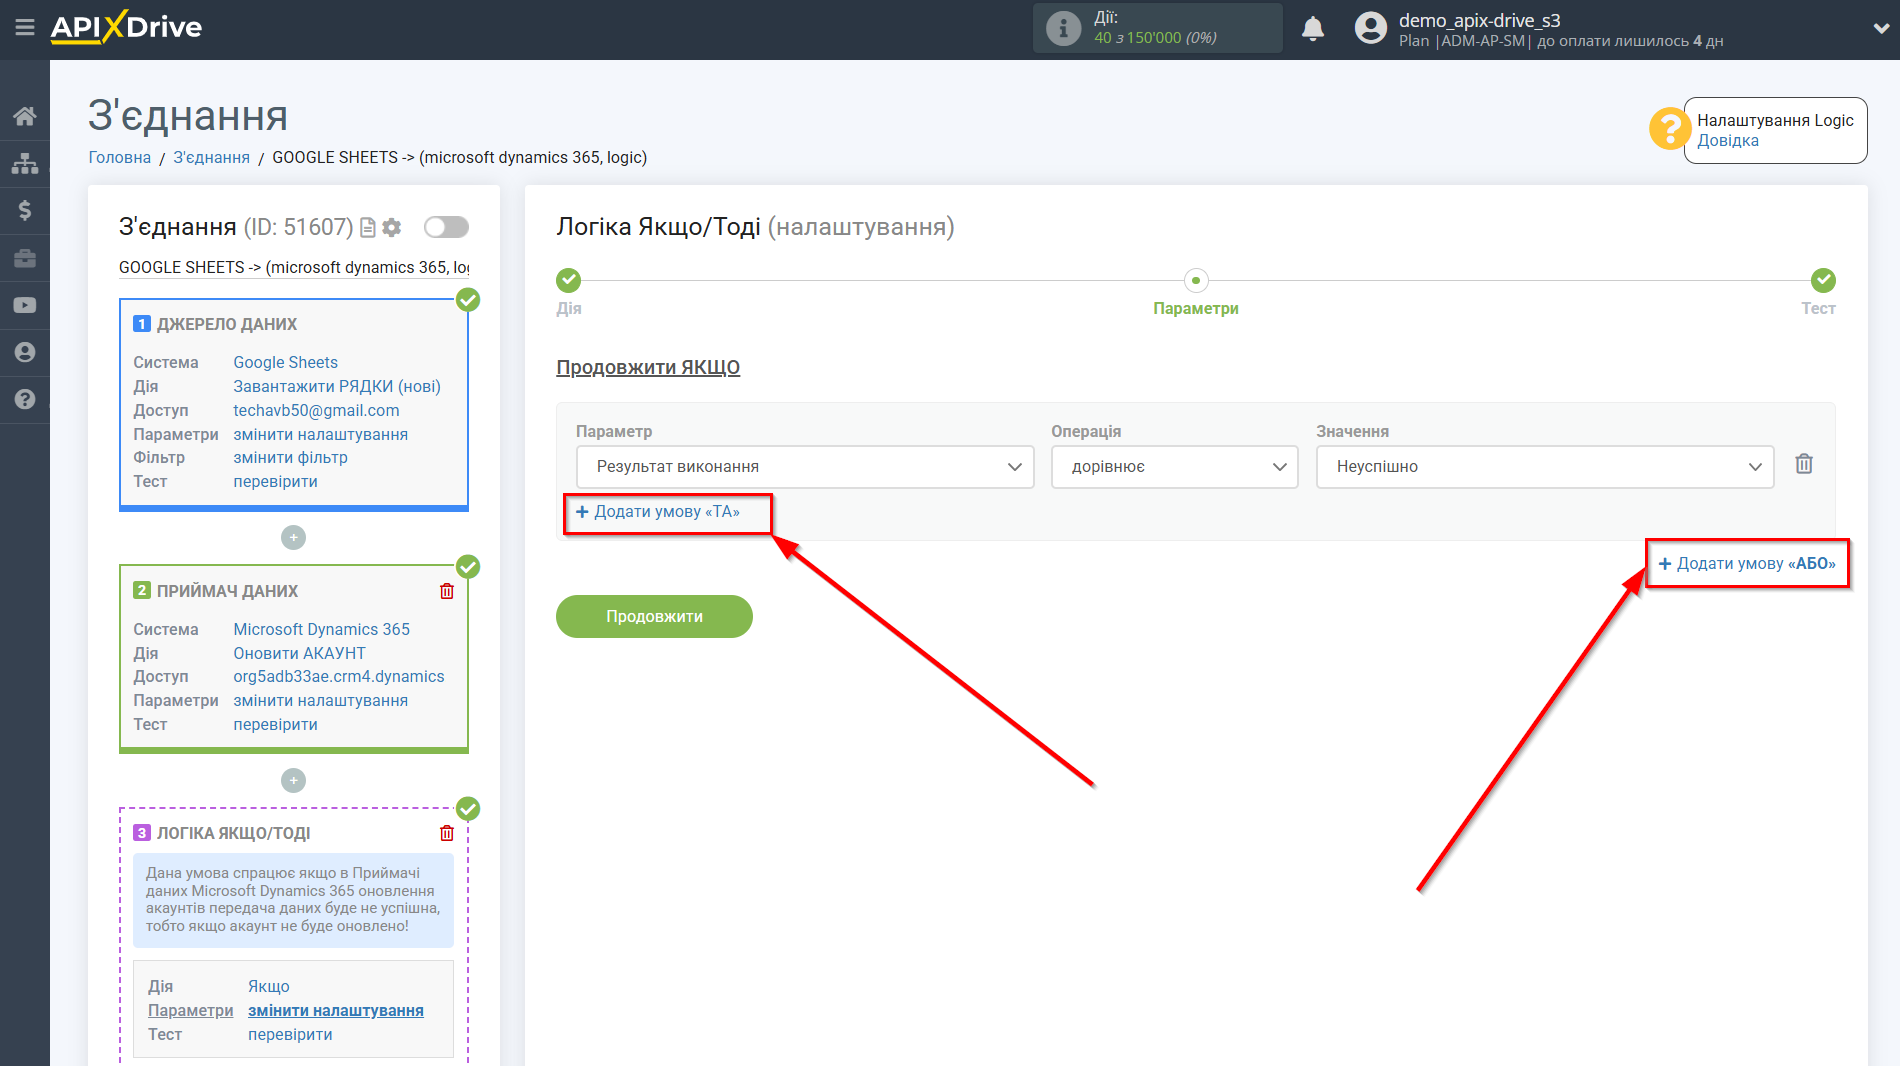Toggle the connection enable switch
The width and height of the screenshot is (1900, 1066).
pos(446,227)
